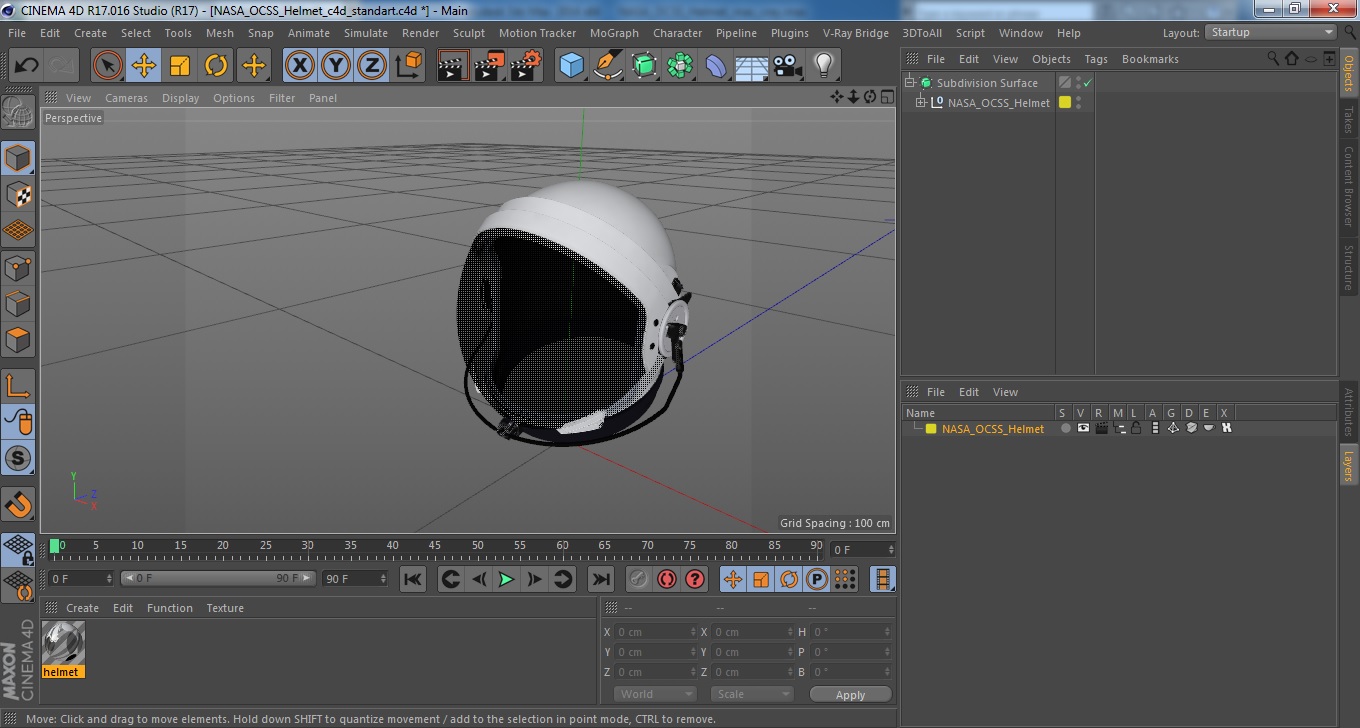
Task: Open the viewport Cameras menu
Action: pos(126,98)
